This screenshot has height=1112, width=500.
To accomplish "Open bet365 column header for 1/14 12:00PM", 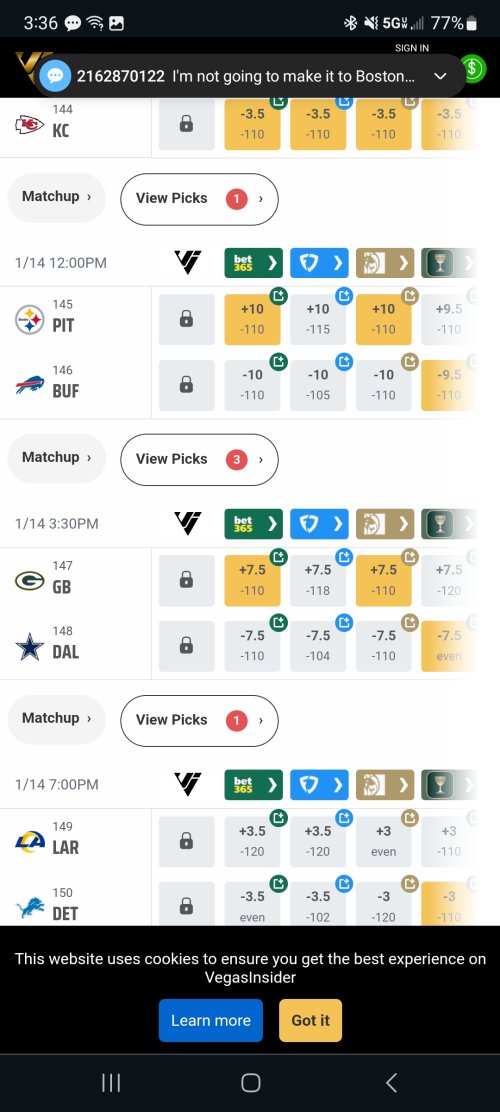I will [253, 263].
